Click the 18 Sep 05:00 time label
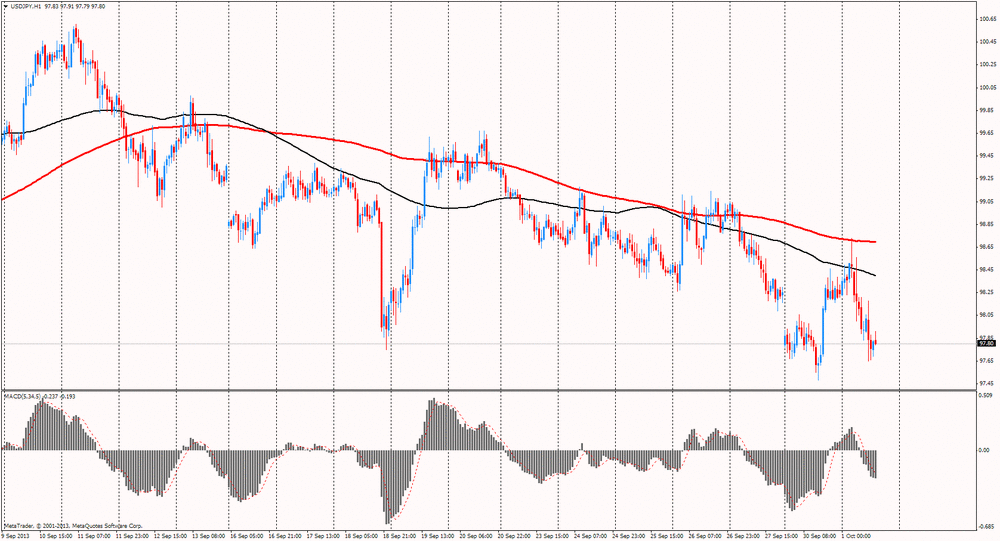This screenshot has width=1000, height=541. (362, 537)
